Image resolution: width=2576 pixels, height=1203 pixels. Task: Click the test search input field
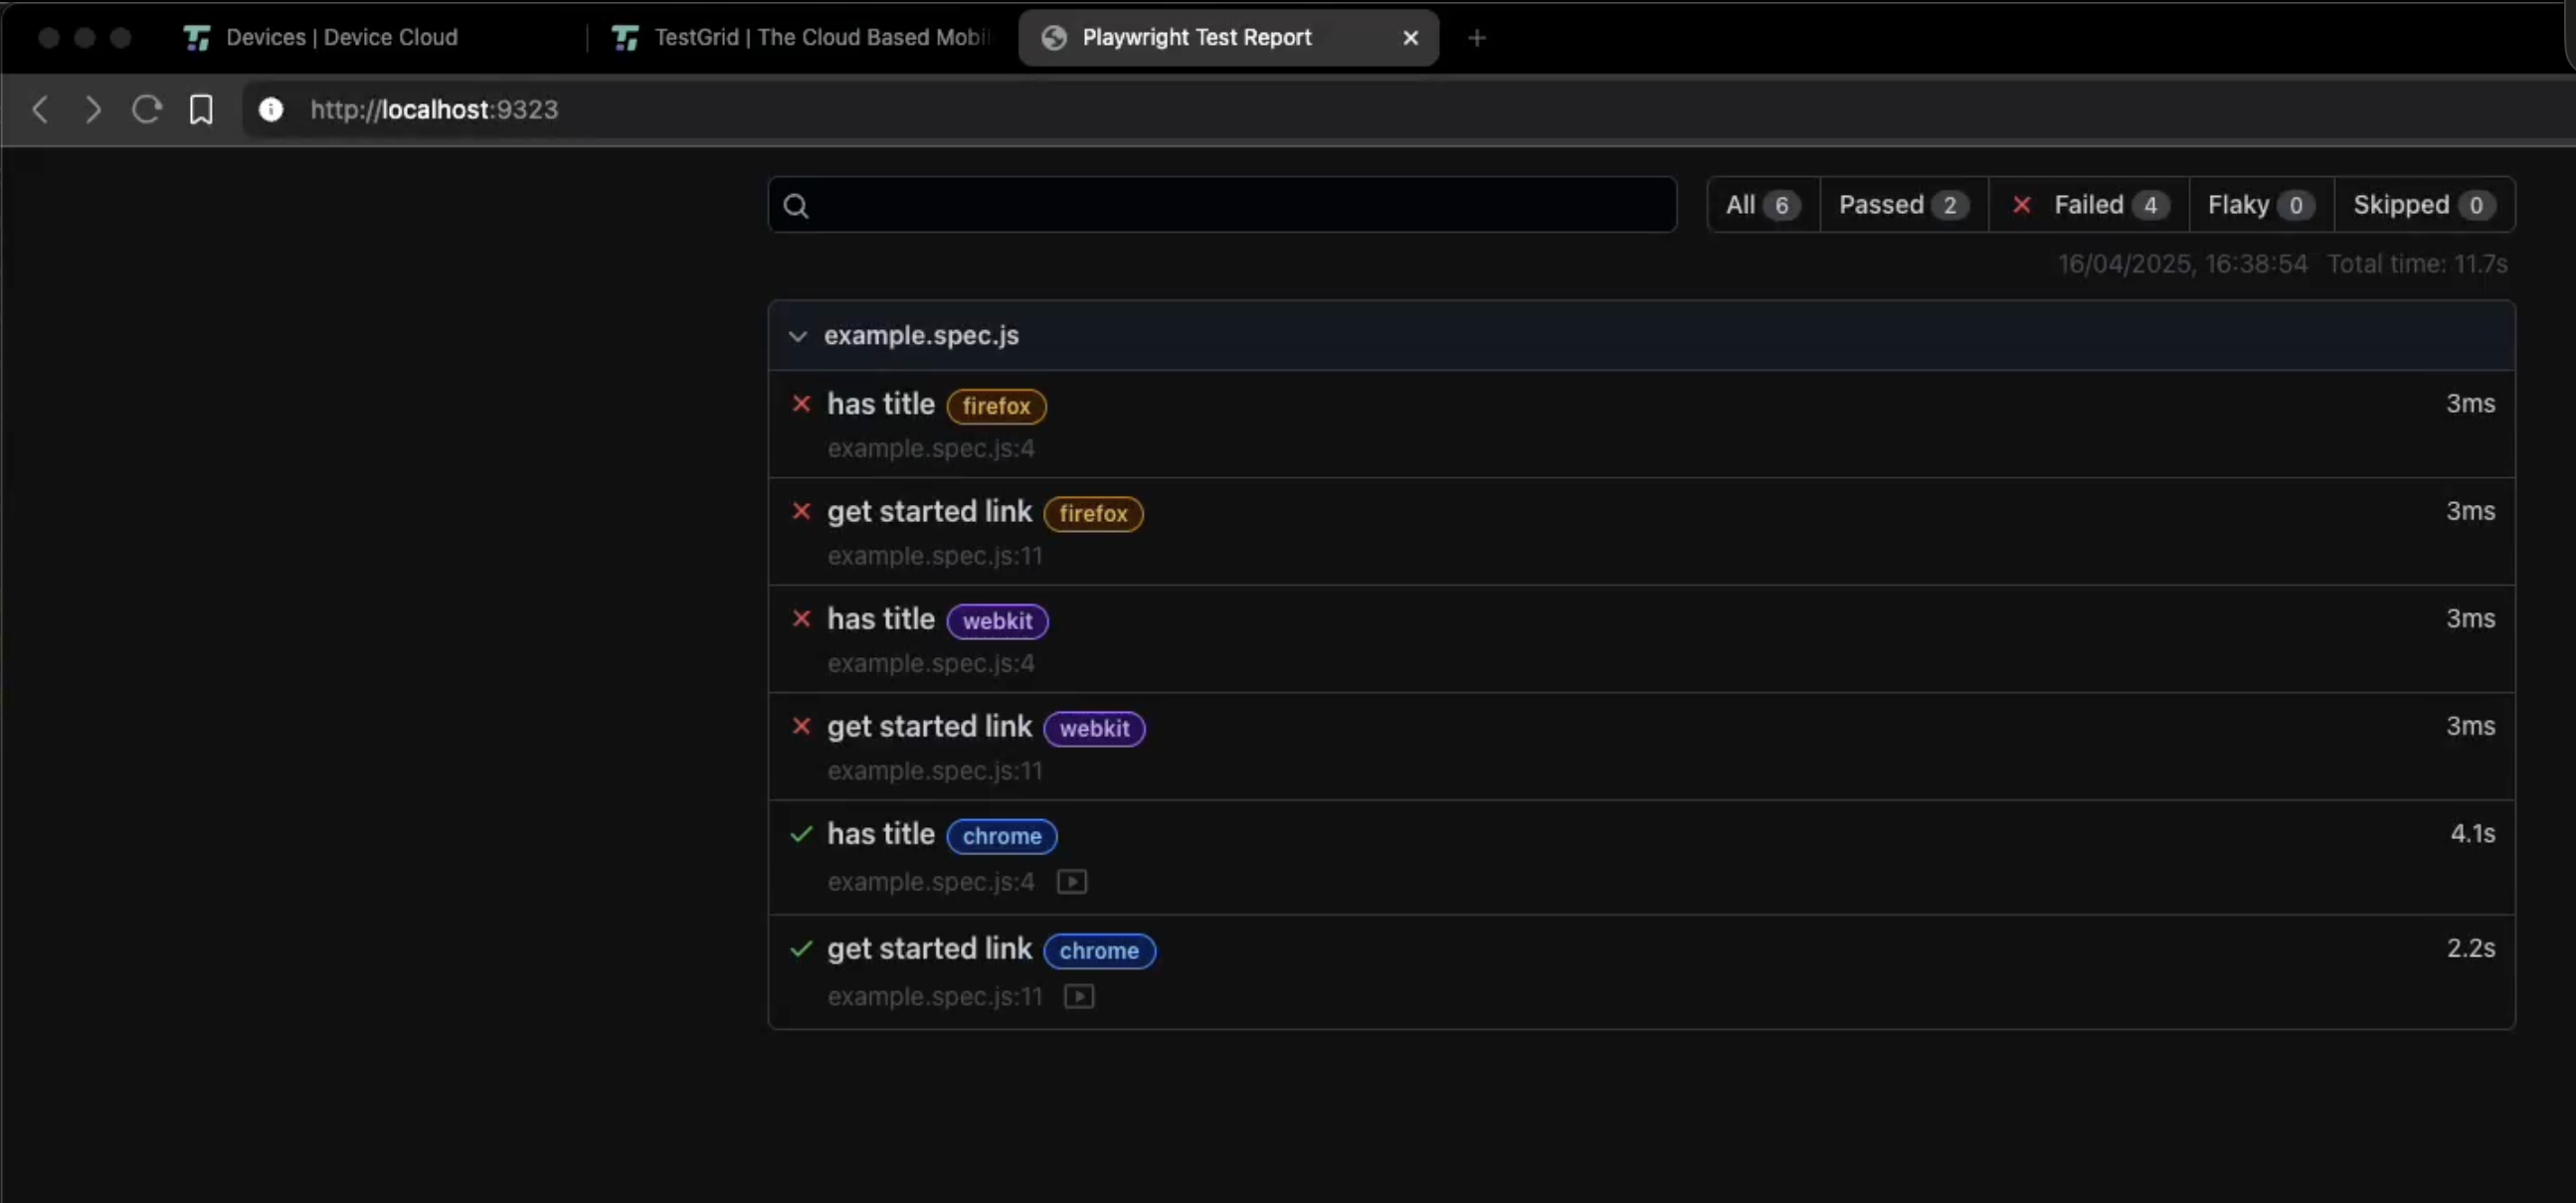point(1222,205)
